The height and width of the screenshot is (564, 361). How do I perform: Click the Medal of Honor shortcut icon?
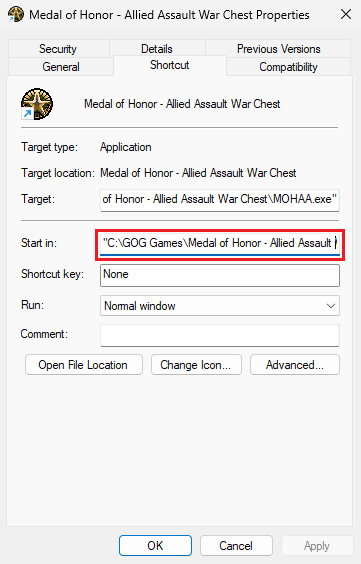[x=37, y=104]
